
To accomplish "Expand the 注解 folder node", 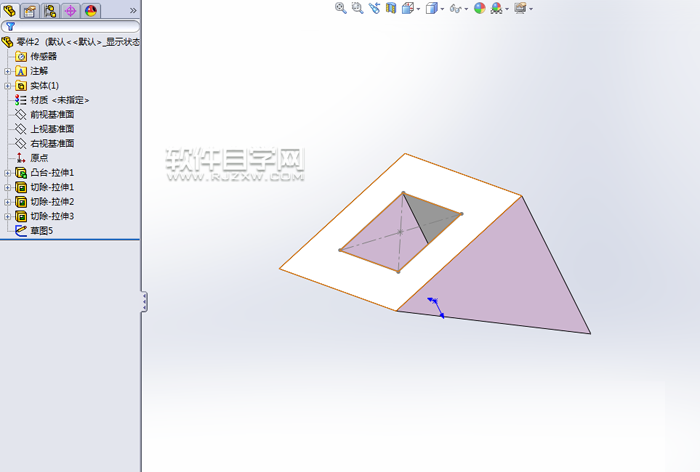I will pos(8,71).
